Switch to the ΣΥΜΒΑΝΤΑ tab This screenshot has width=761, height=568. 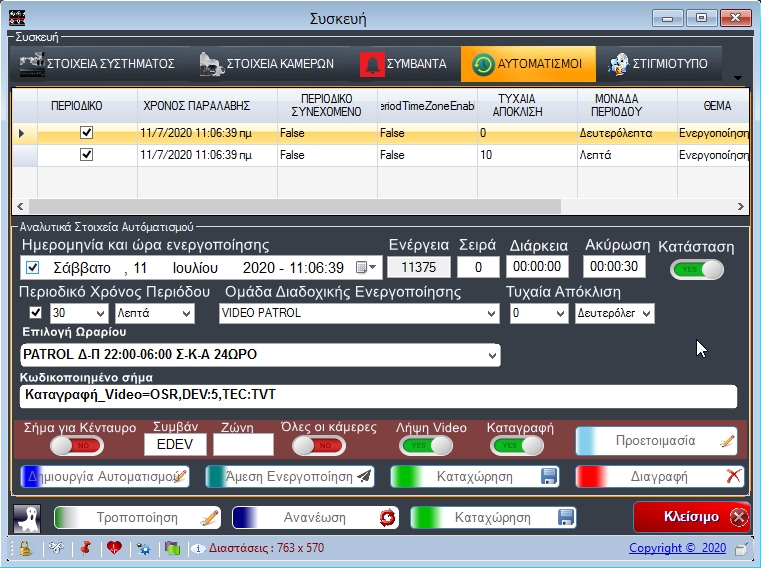tap(405, 64)
